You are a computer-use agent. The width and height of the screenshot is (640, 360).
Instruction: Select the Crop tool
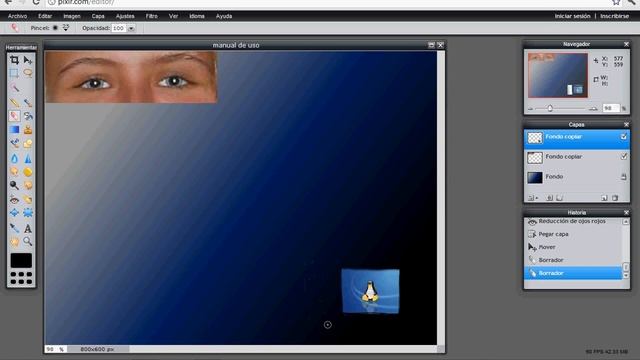[14, 60]
